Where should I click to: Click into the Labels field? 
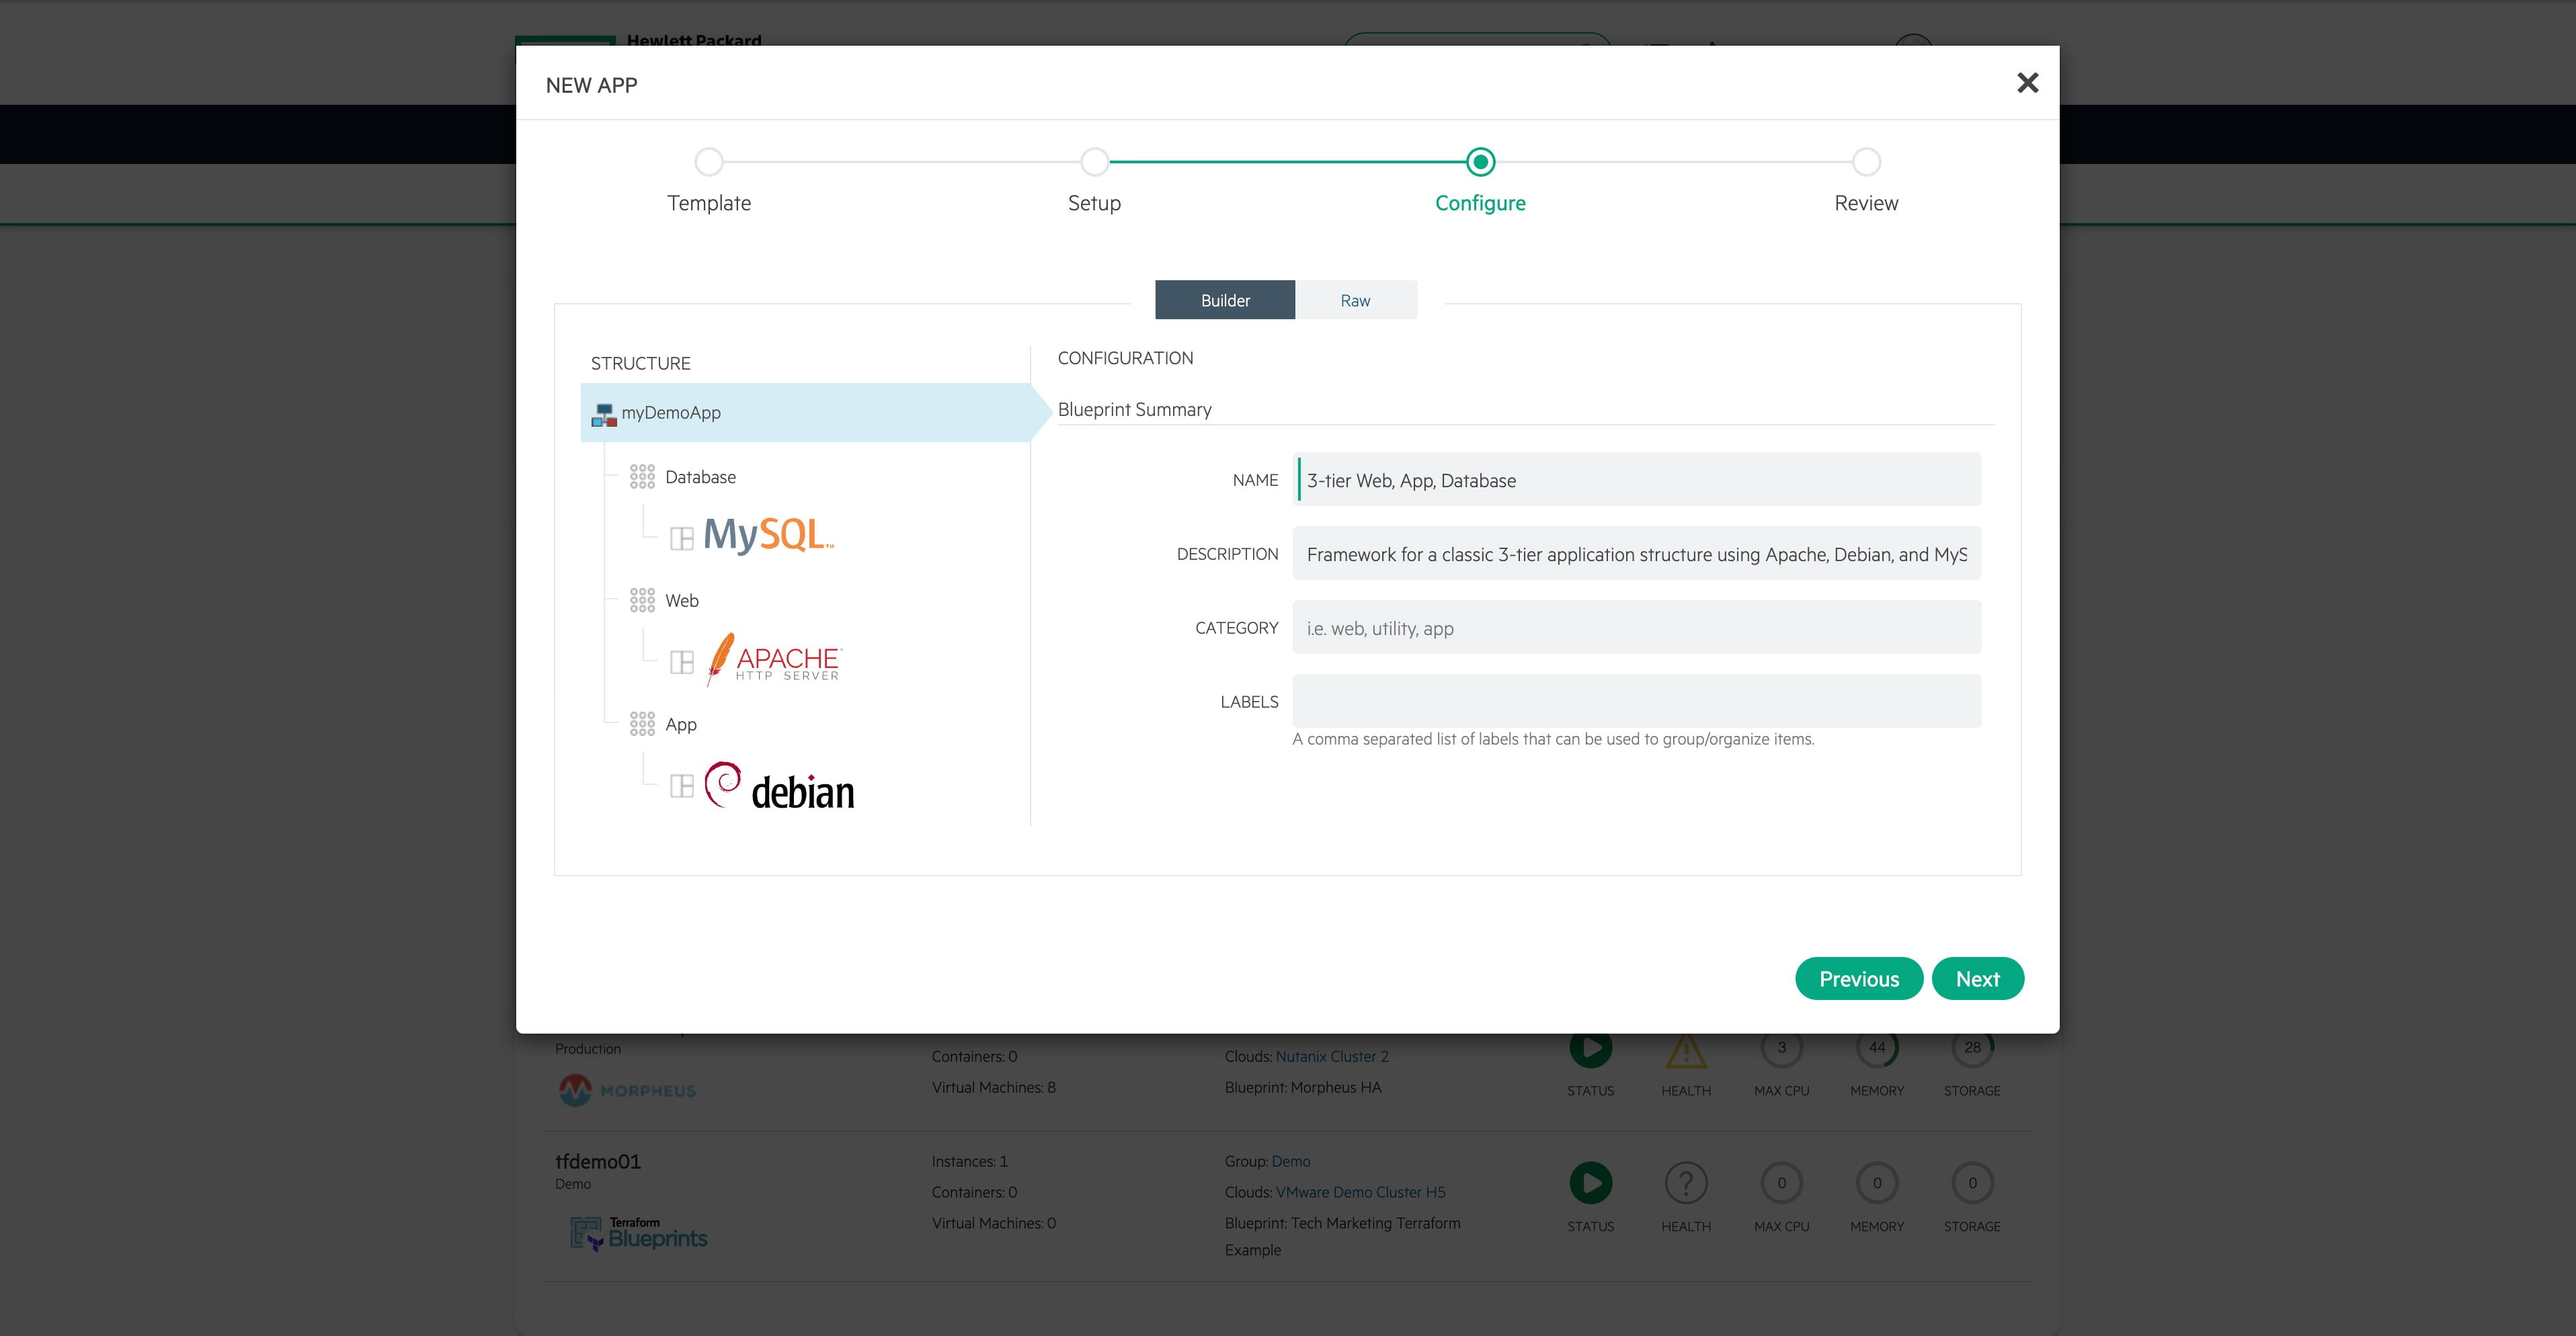point(1636,702)
